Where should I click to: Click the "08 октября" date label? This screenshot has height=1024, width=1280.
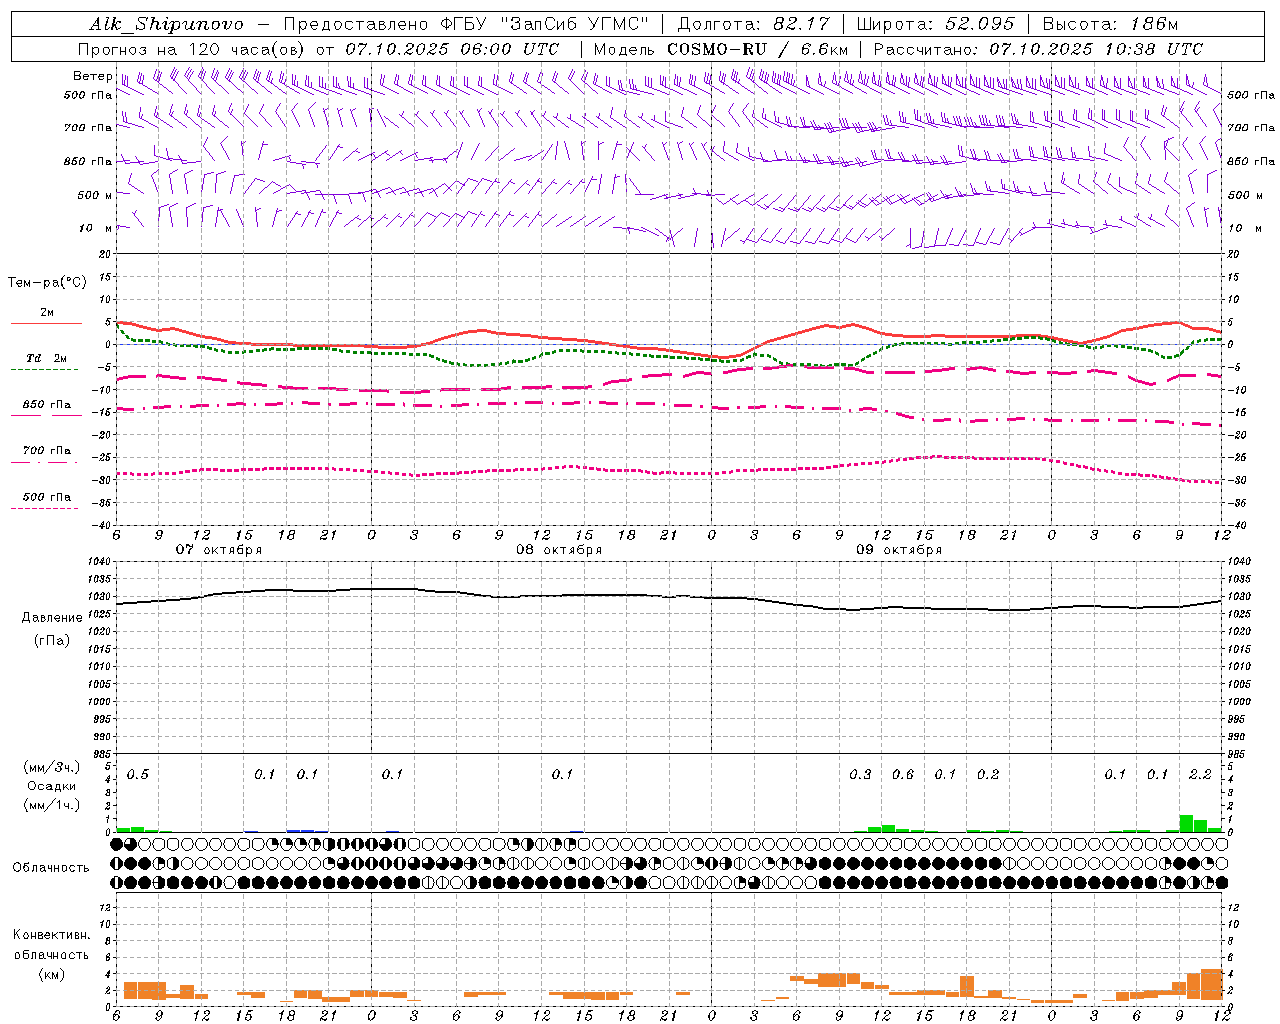pos(559,550)
